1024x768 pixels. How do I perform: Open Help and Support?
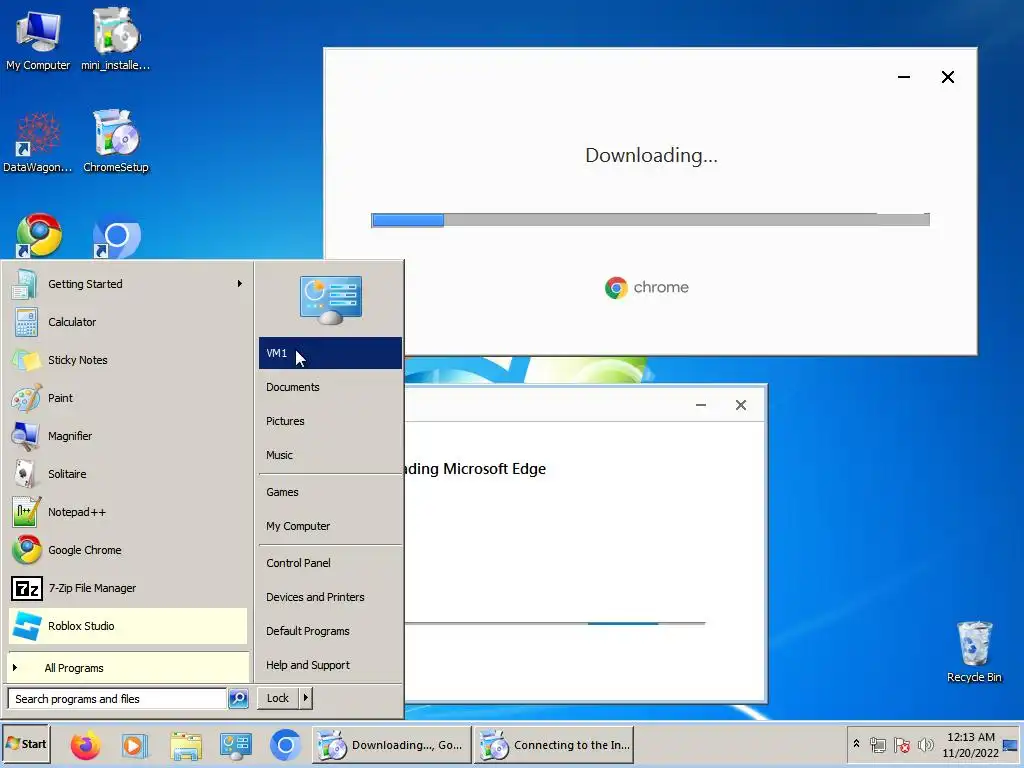330,665
